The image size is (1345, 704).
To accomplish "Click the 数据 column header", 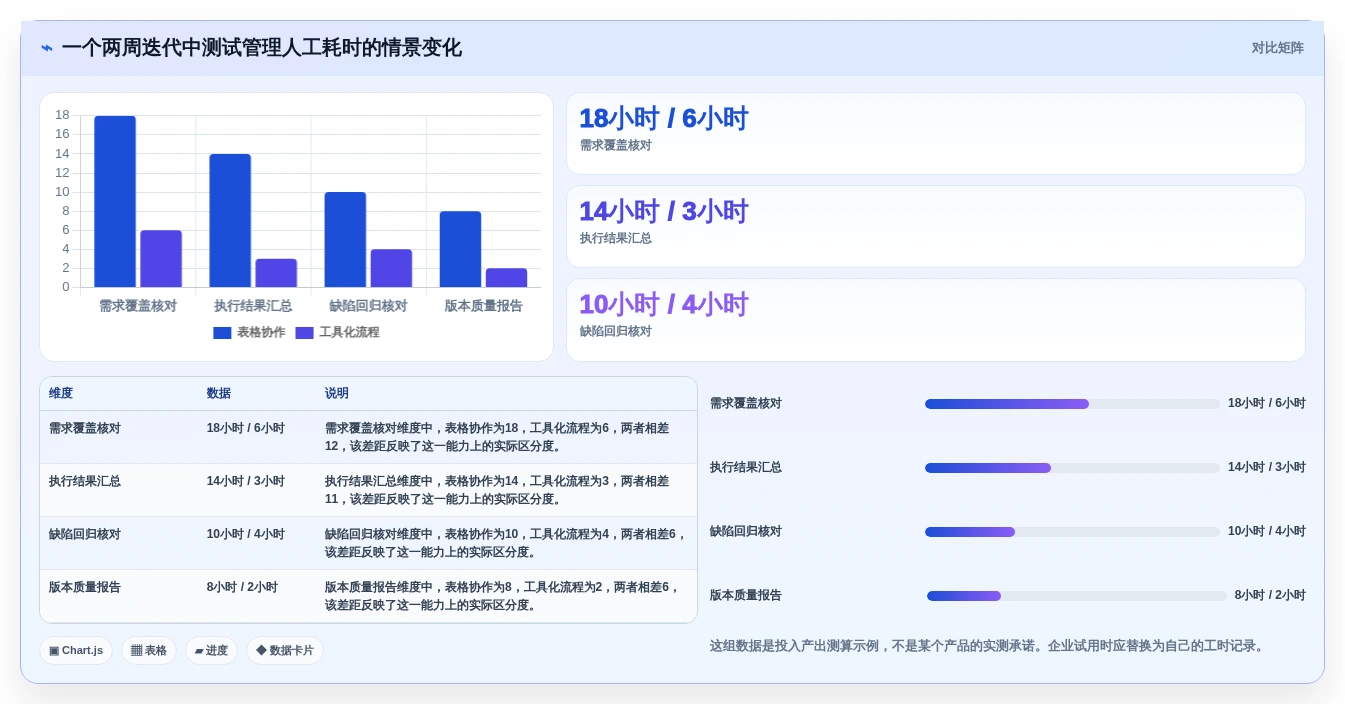I will point(219,394).
